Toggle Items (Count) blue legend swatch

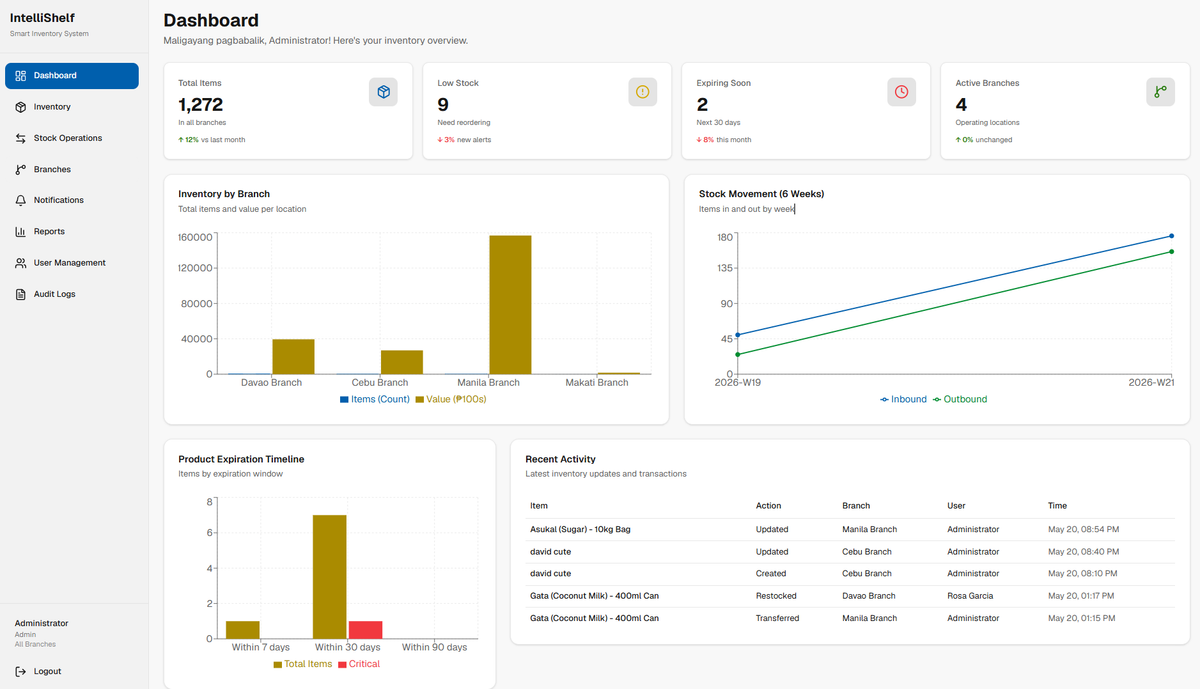344,399
